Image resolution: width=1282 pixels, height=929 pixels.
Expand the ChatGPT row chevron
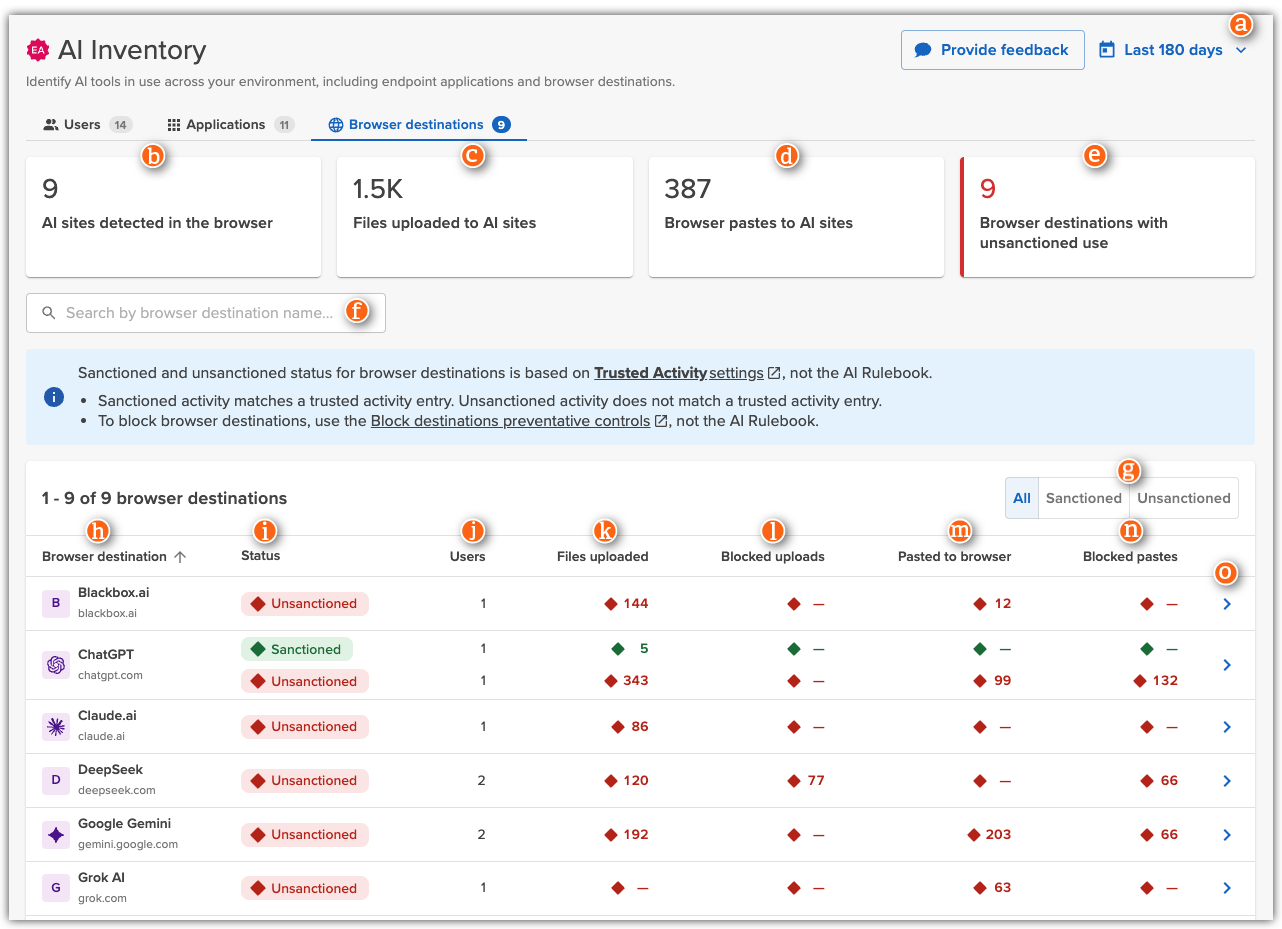(x=1227, y=665)
